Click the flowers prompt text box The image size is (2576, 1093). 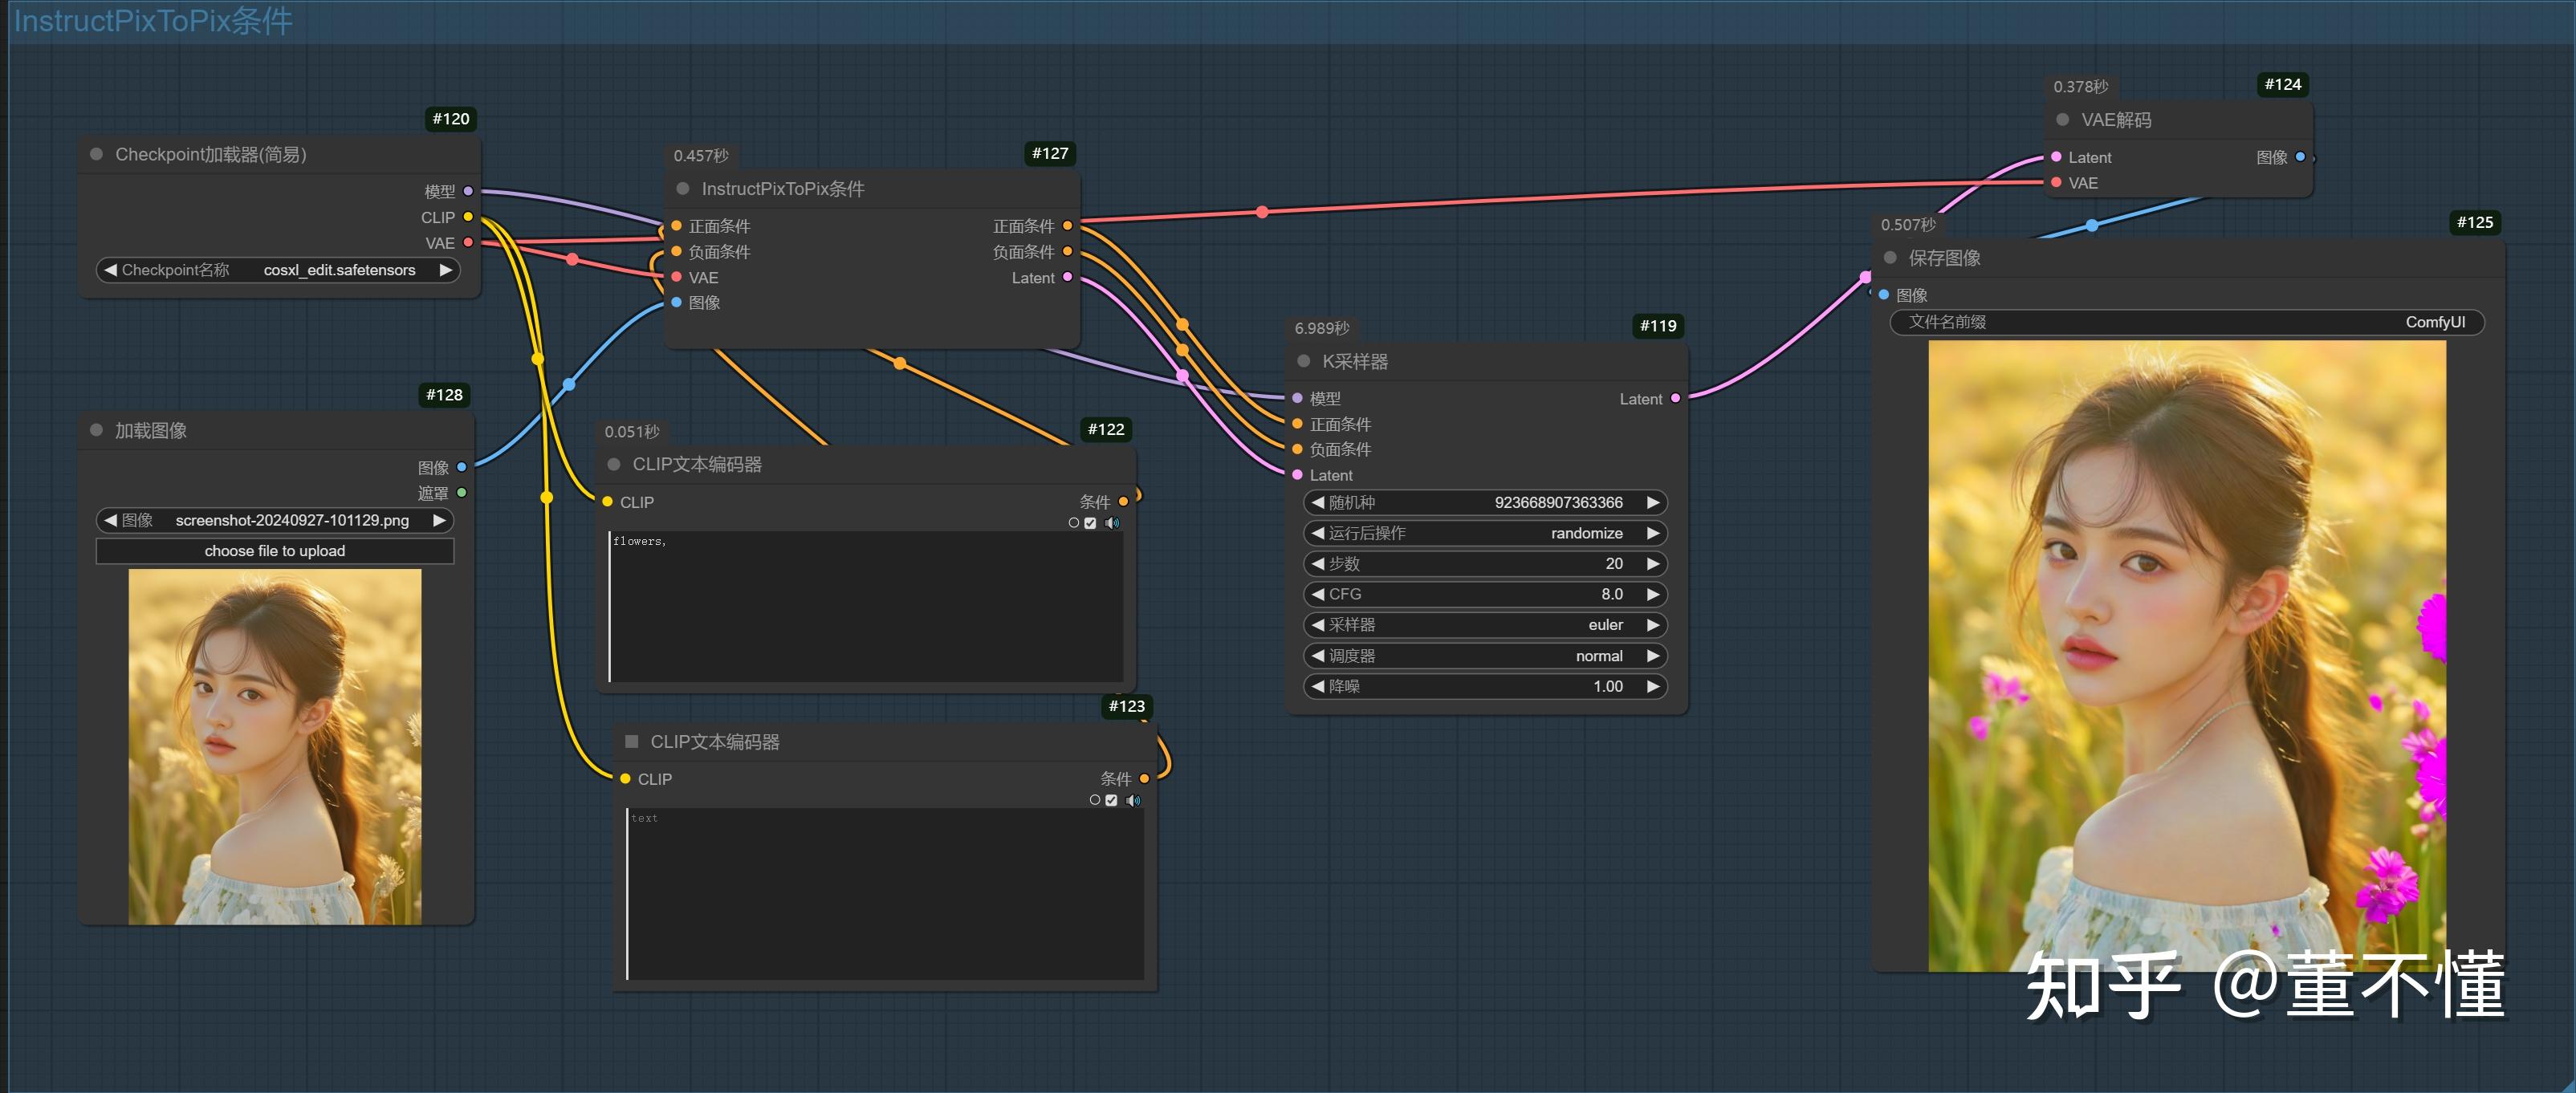[x=865, y=607]
